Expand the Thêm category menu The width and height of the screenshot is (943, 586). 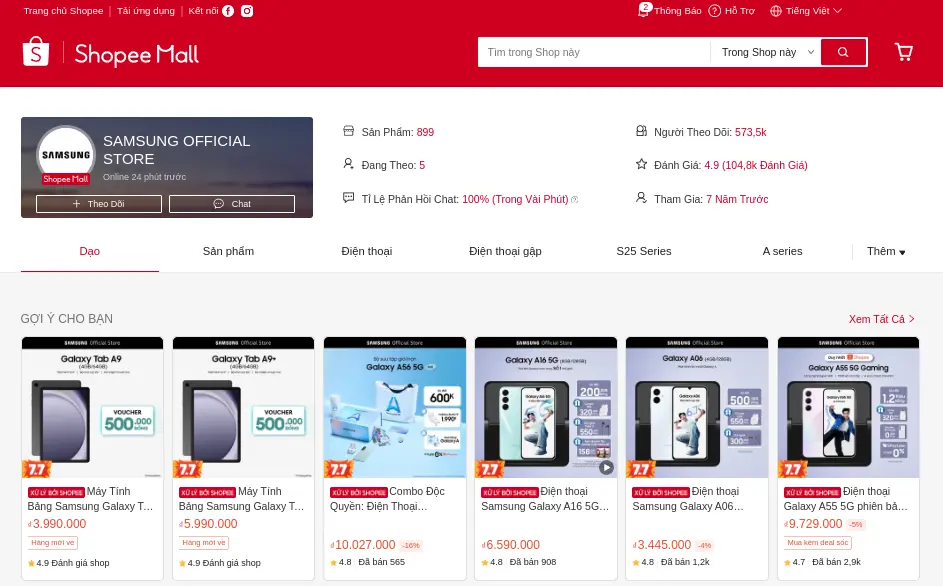pos(885,252)
